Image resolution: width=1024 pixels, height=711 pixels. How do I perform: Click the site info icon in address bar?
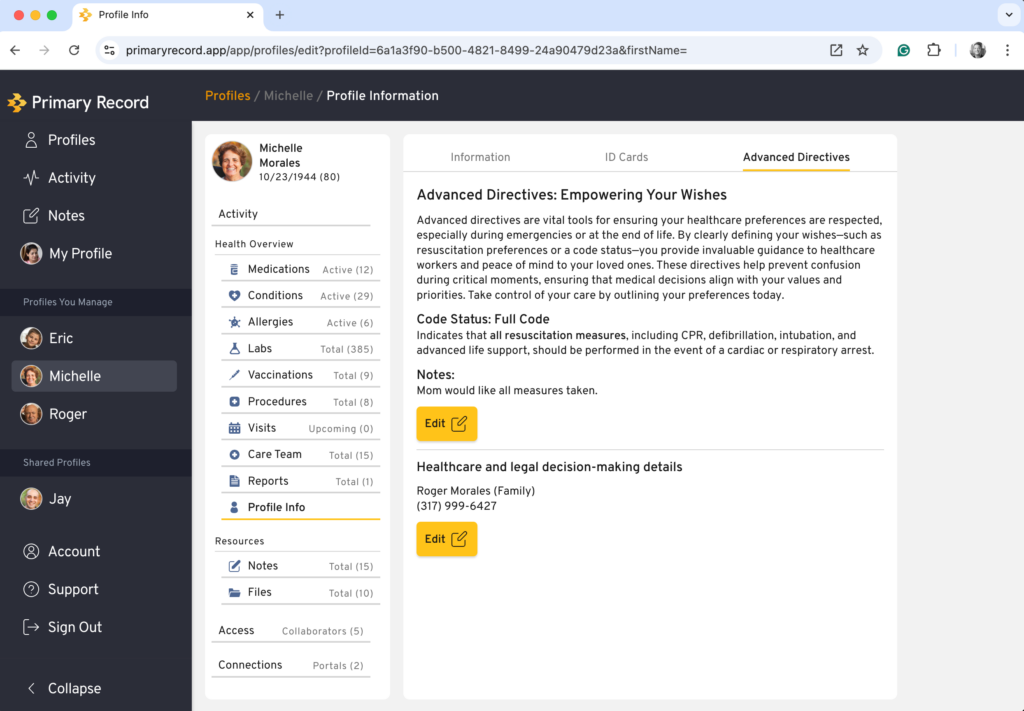point(109,50)
